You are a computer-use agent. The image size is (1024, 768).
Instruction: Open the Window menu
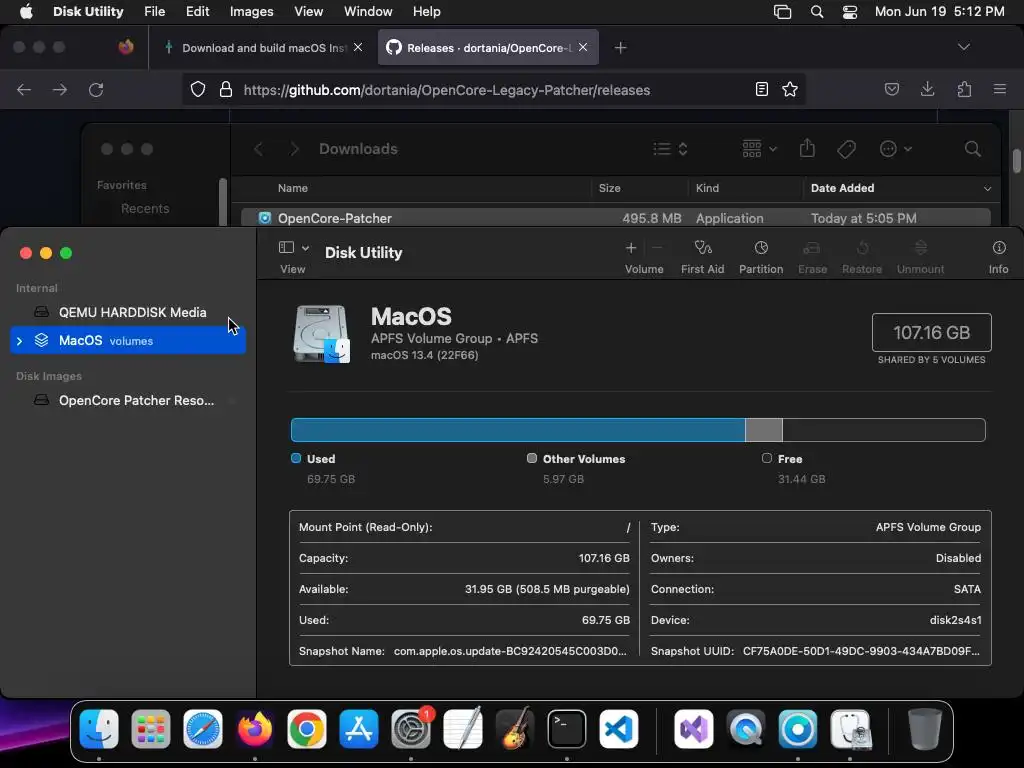click(x=368, y=12)
